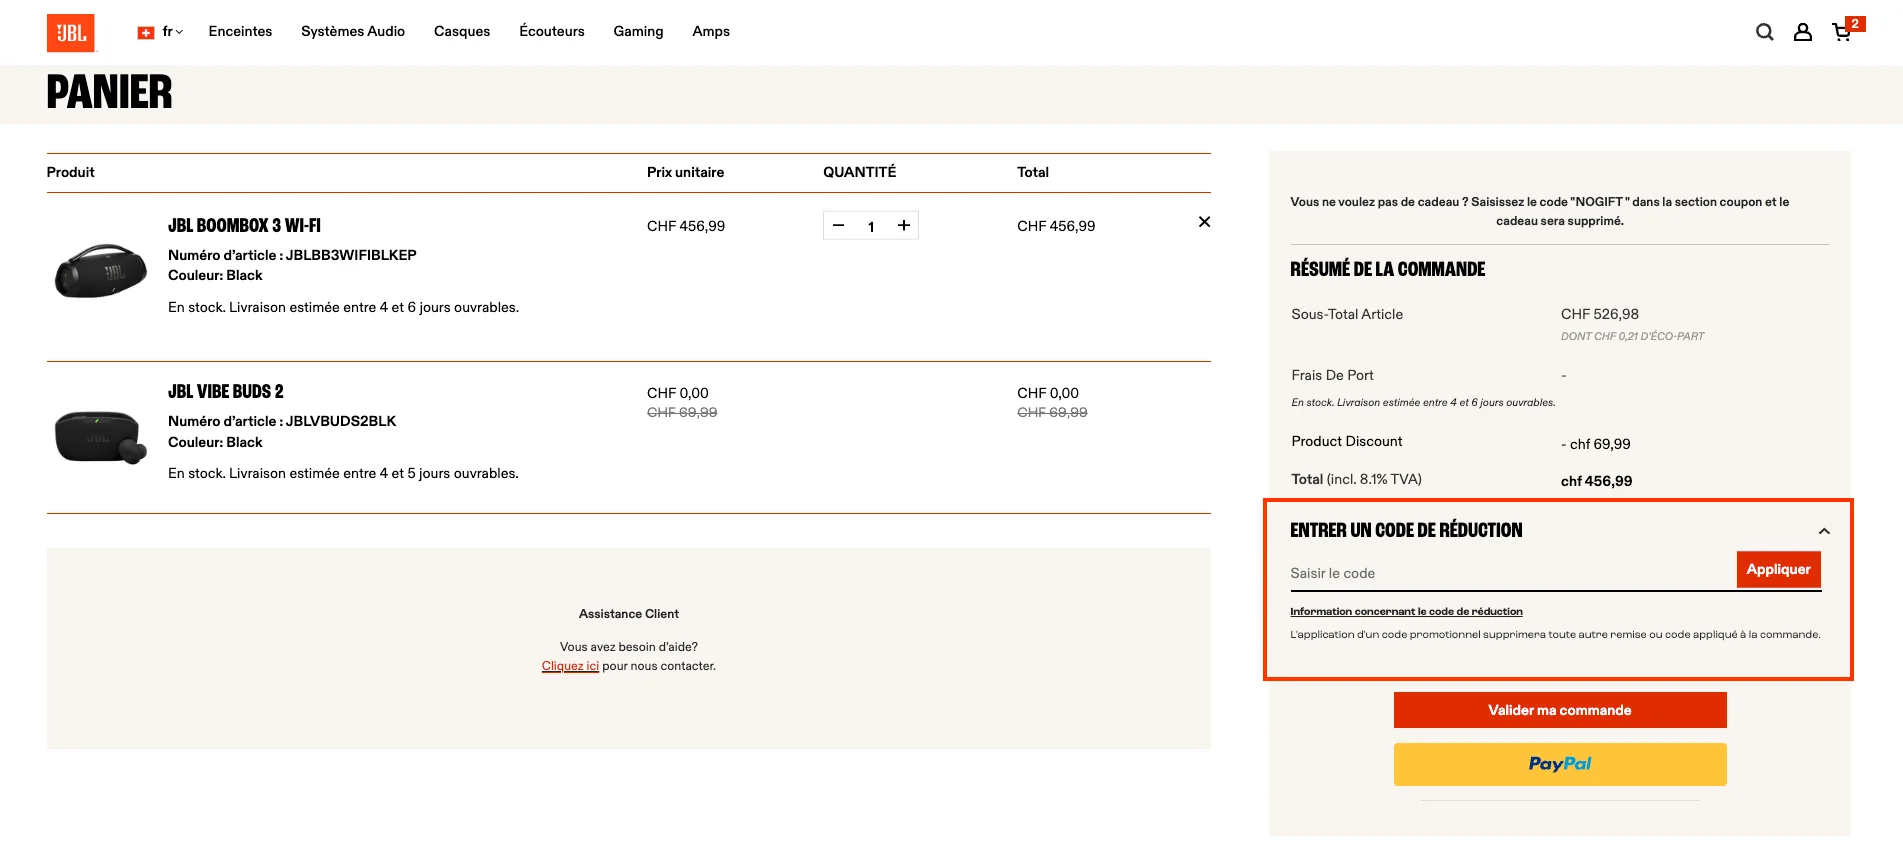Open the JBL VIBE BUDS 2 title link
Image resolution: width=1903 pixels, height=844 pixels.
[226, 392]
